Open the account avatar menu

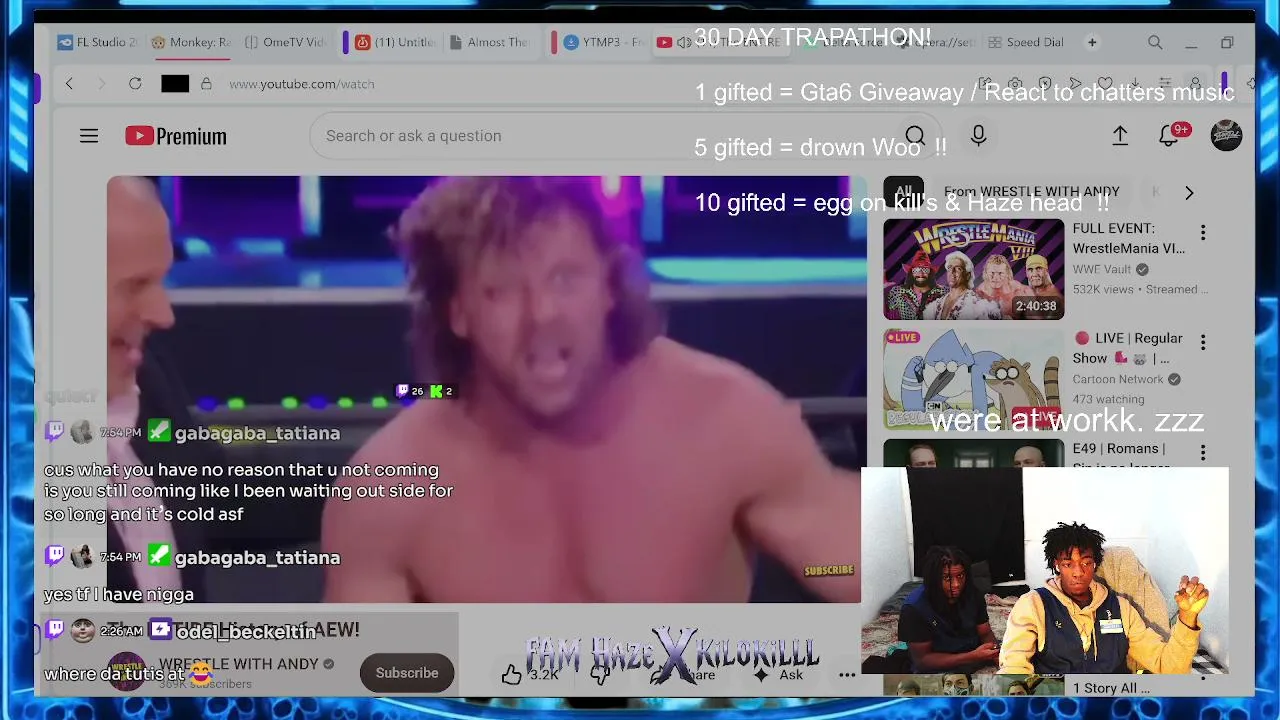(x=1226, y=136)
